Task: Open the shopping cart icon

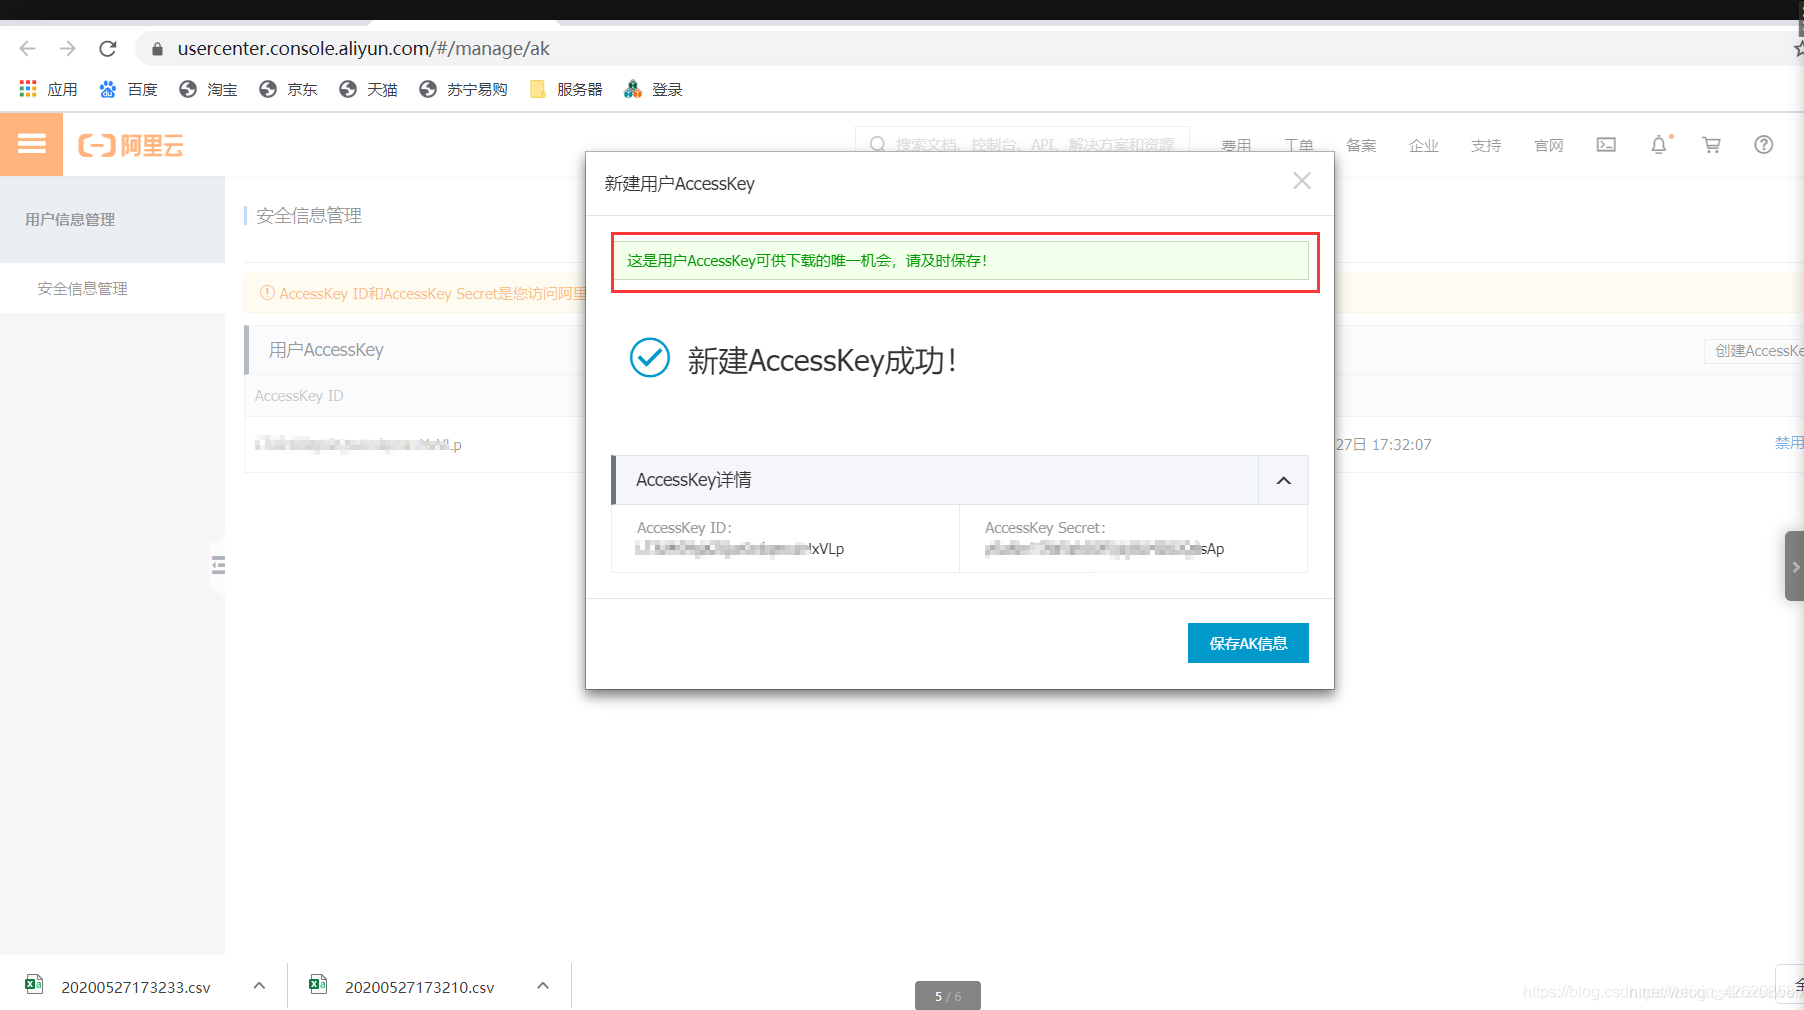Action: (x=1712, y=145)
